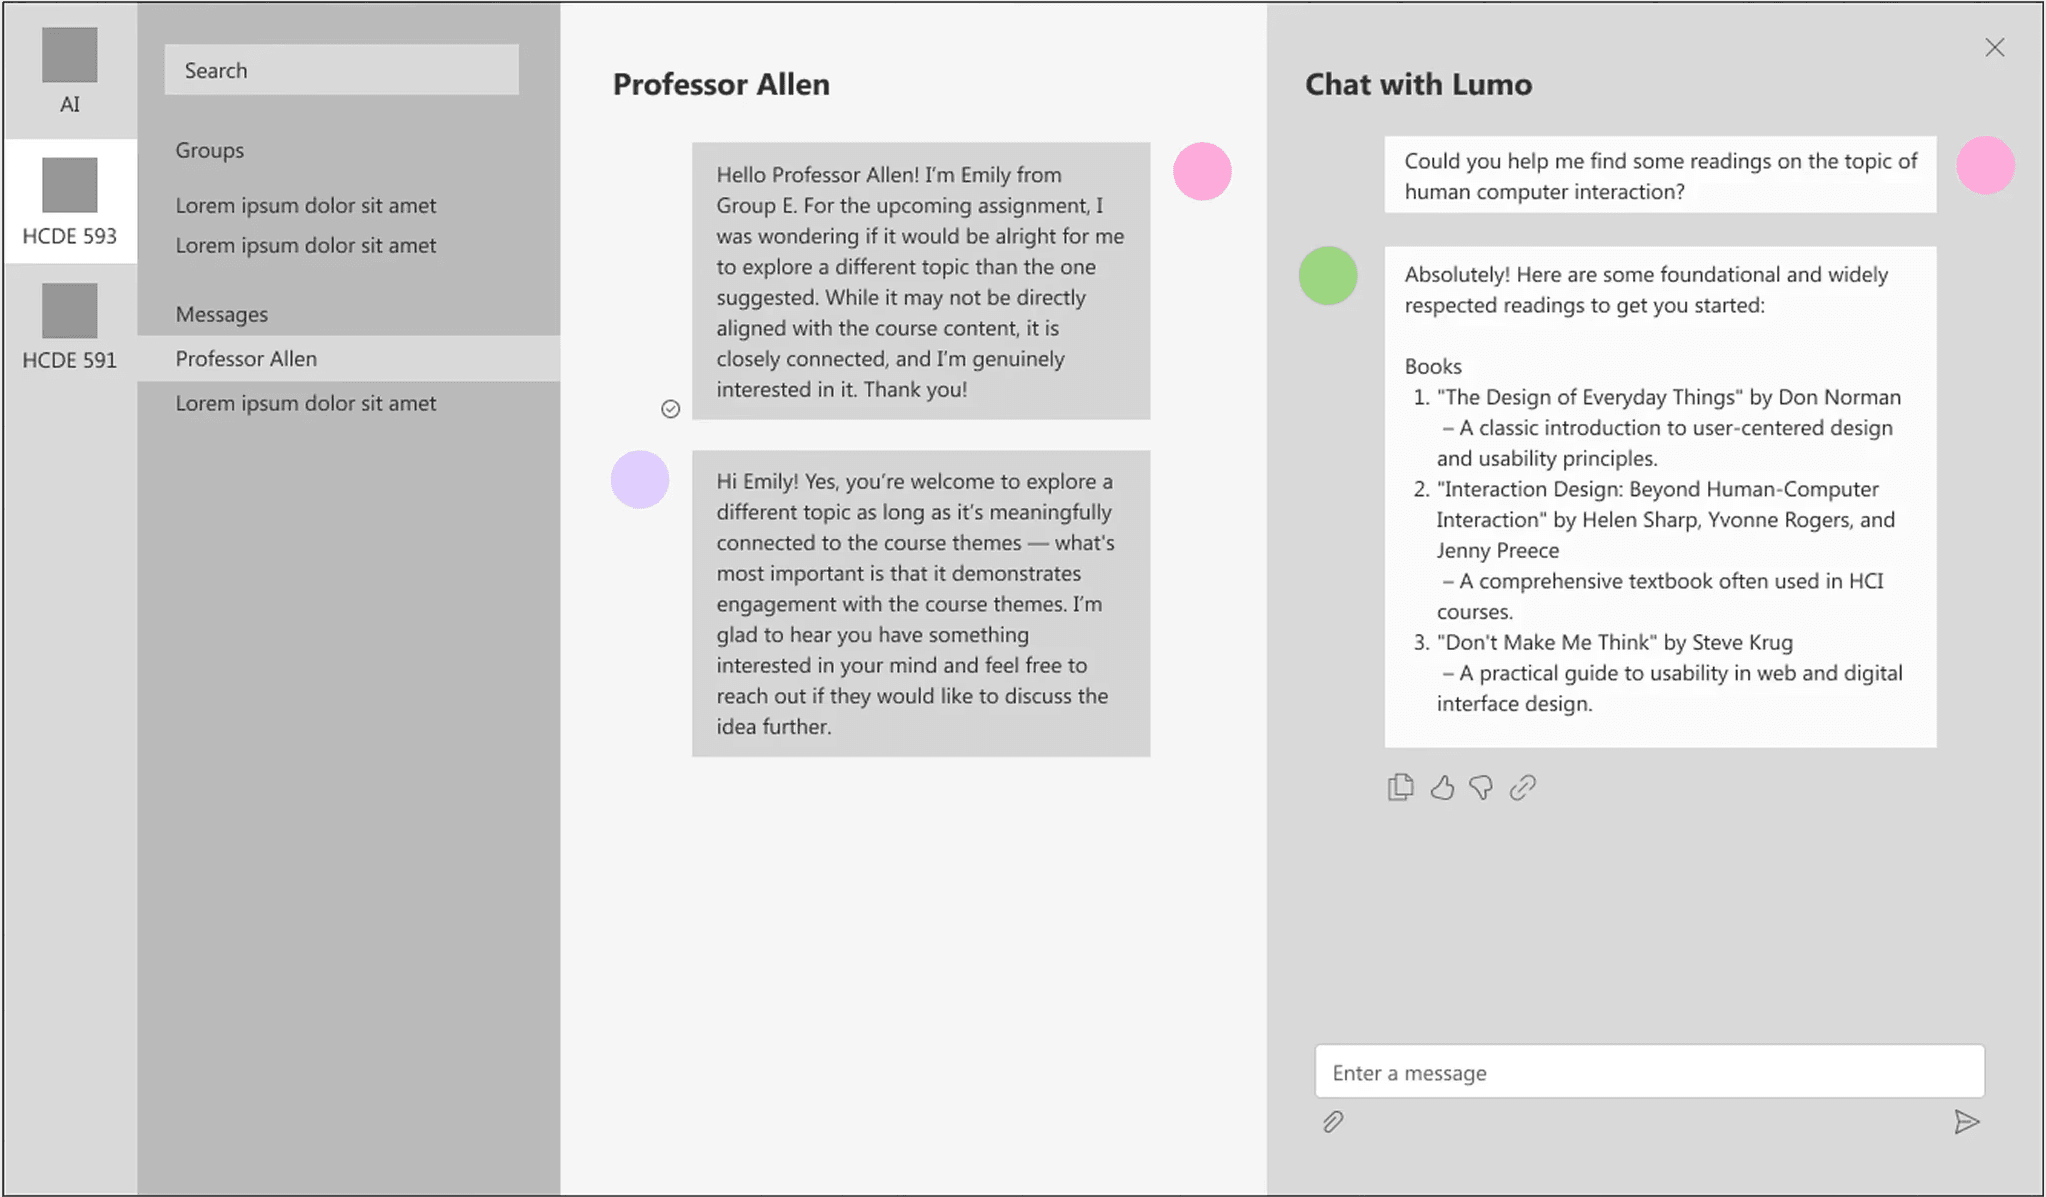Open second Lorem ipsum group item
Image resolution: width=2046 pixels, height=1197 pixels.
click(306, 246)
